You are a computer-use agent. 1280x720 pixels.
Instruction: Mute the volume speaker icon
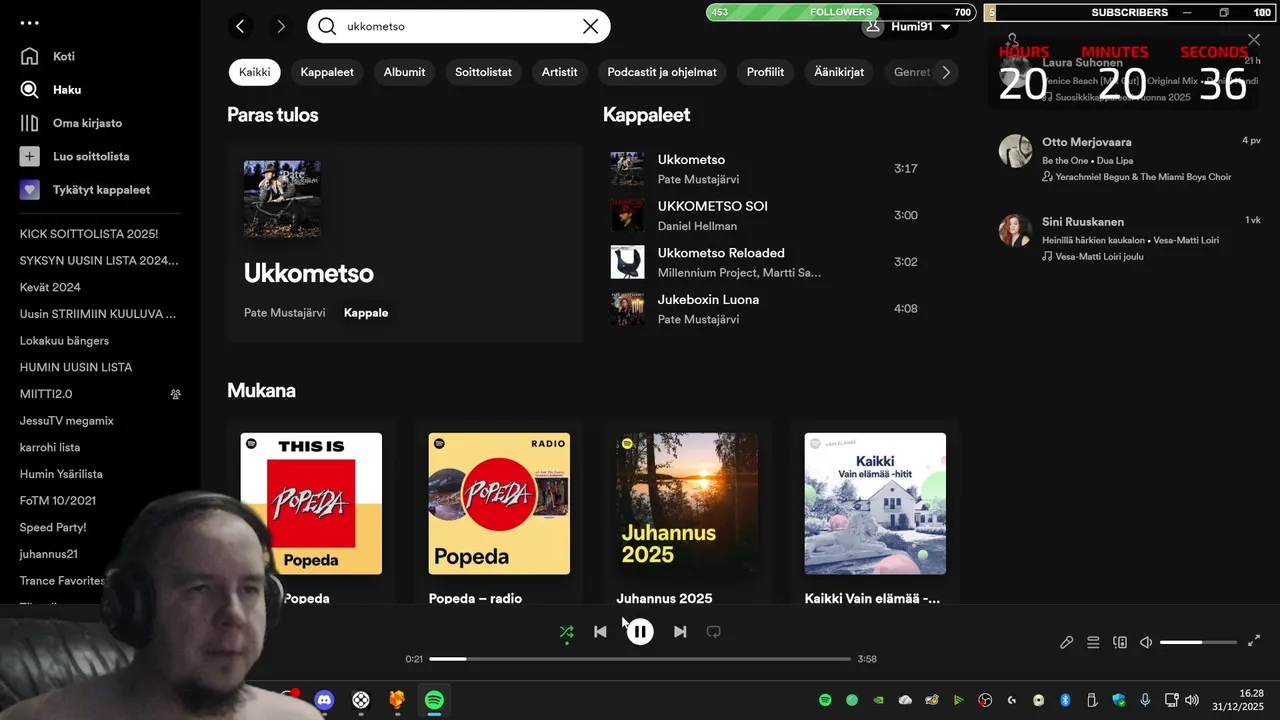point(1147,642)
